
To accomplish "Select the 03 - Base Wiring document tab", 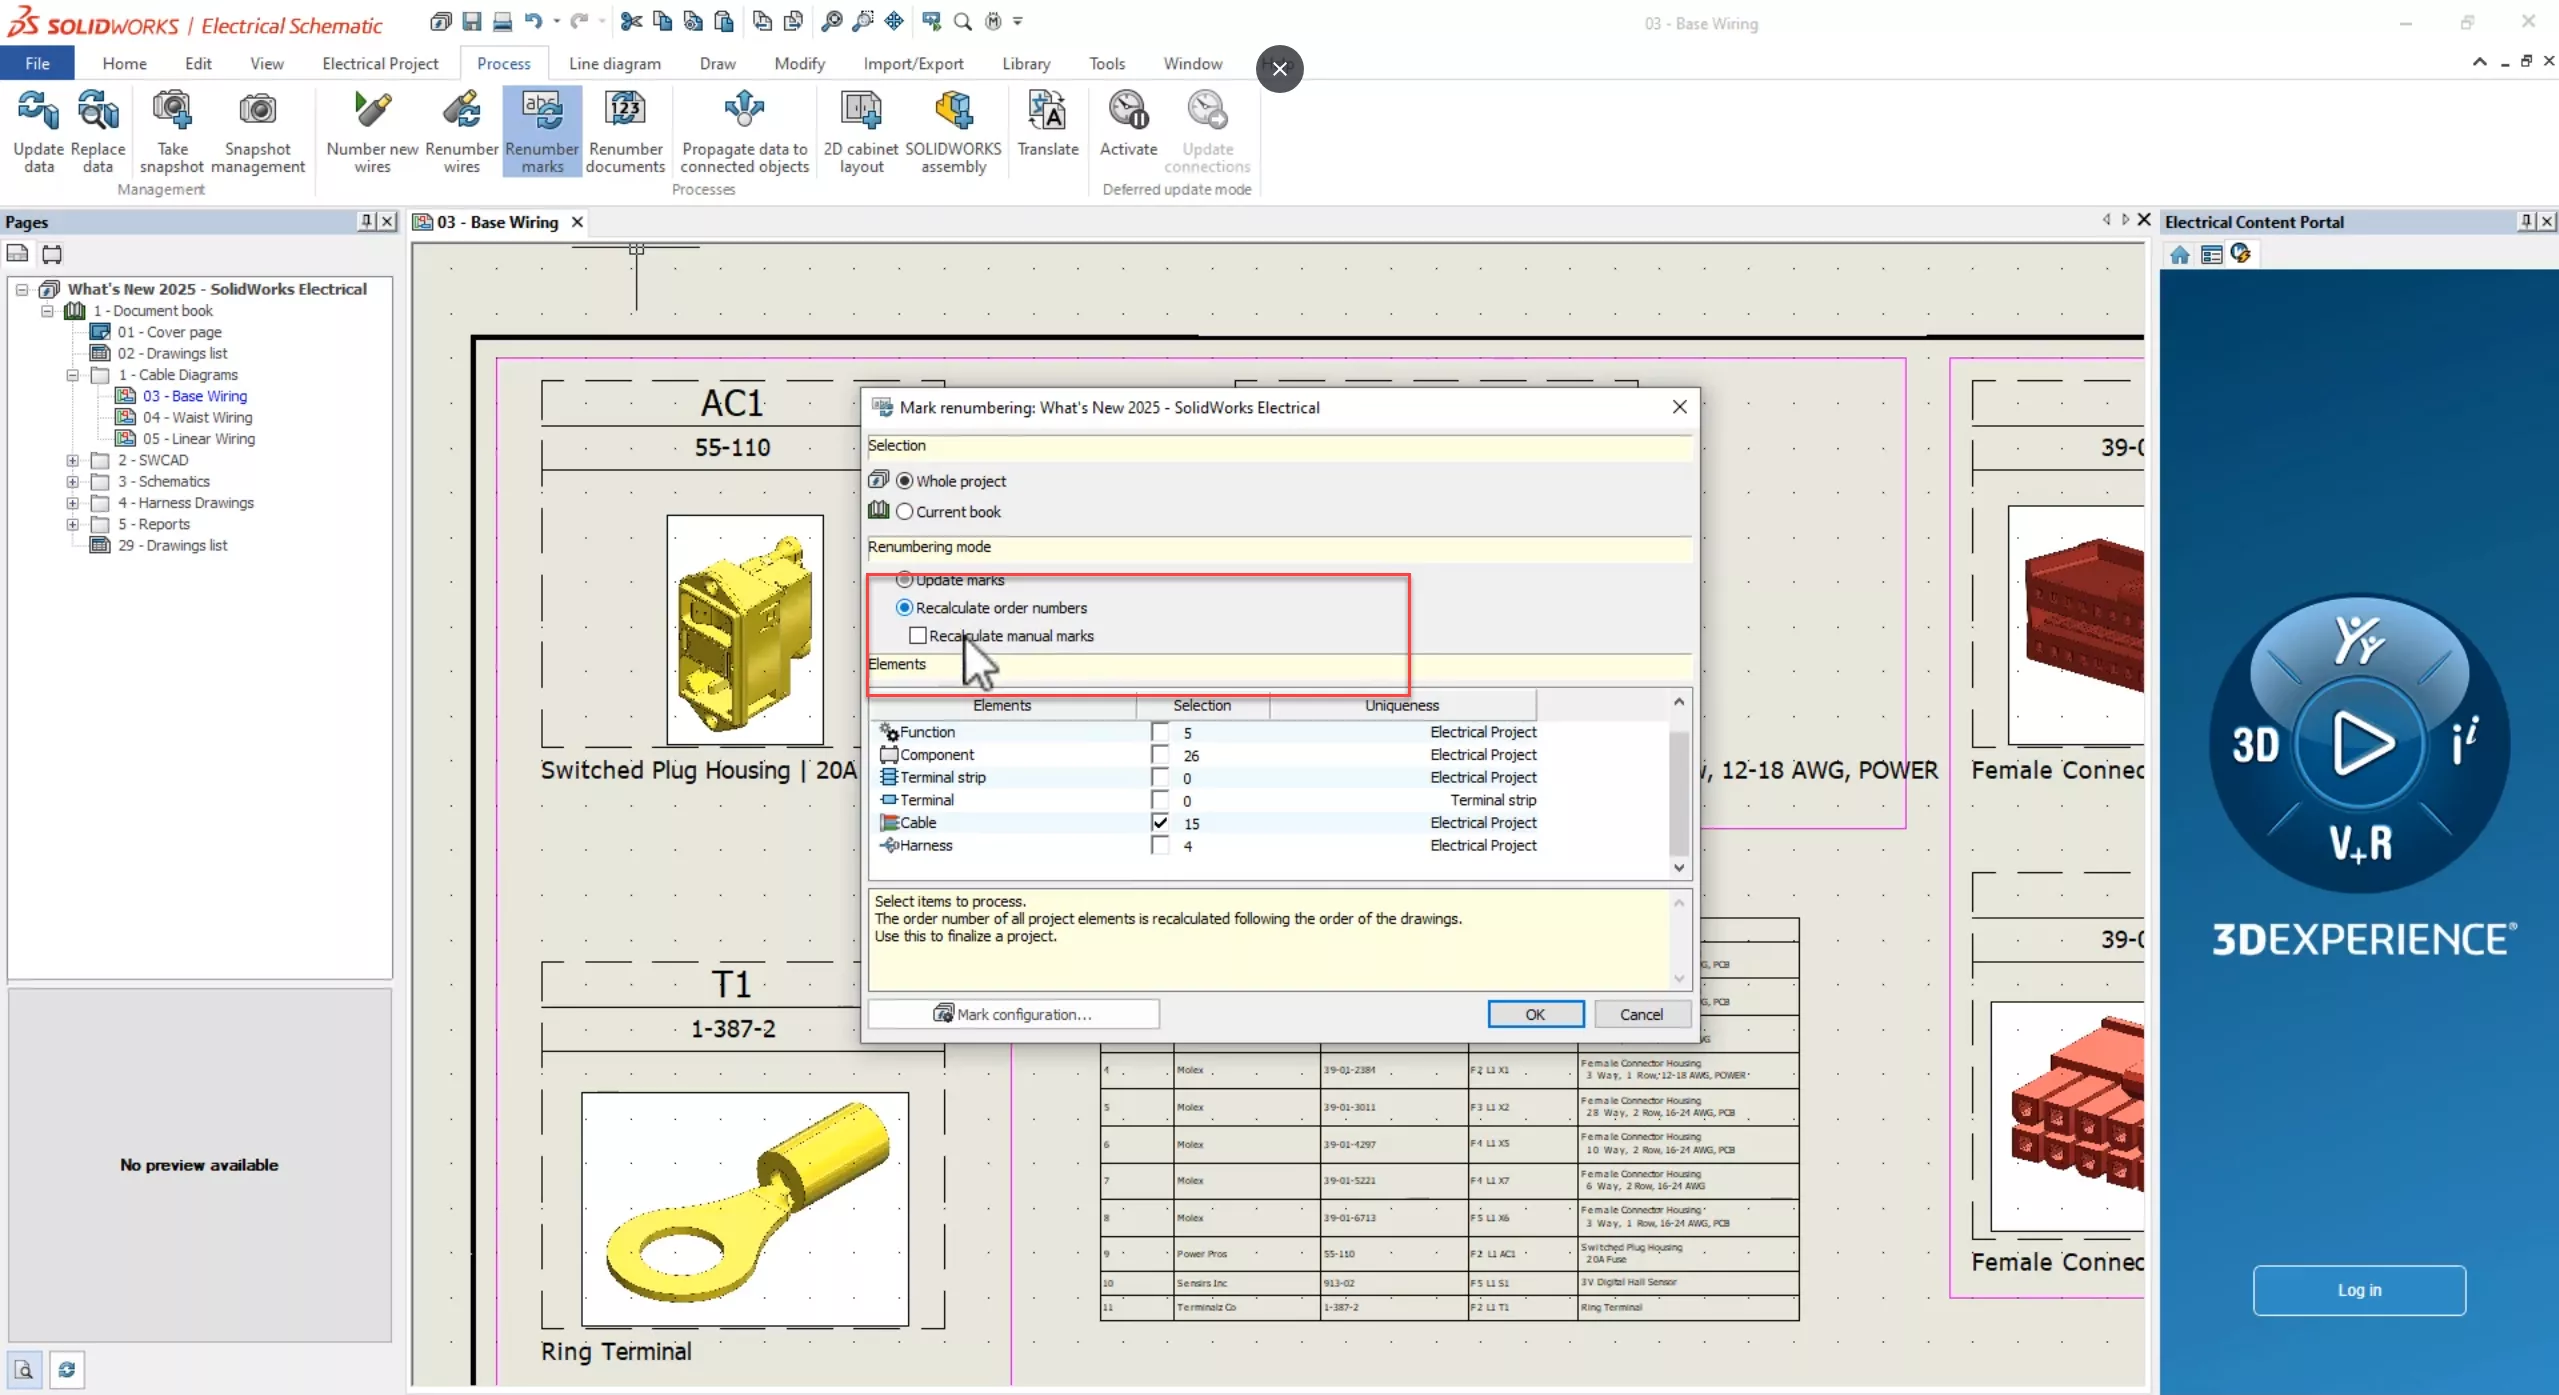I will [x=497, y=222].
